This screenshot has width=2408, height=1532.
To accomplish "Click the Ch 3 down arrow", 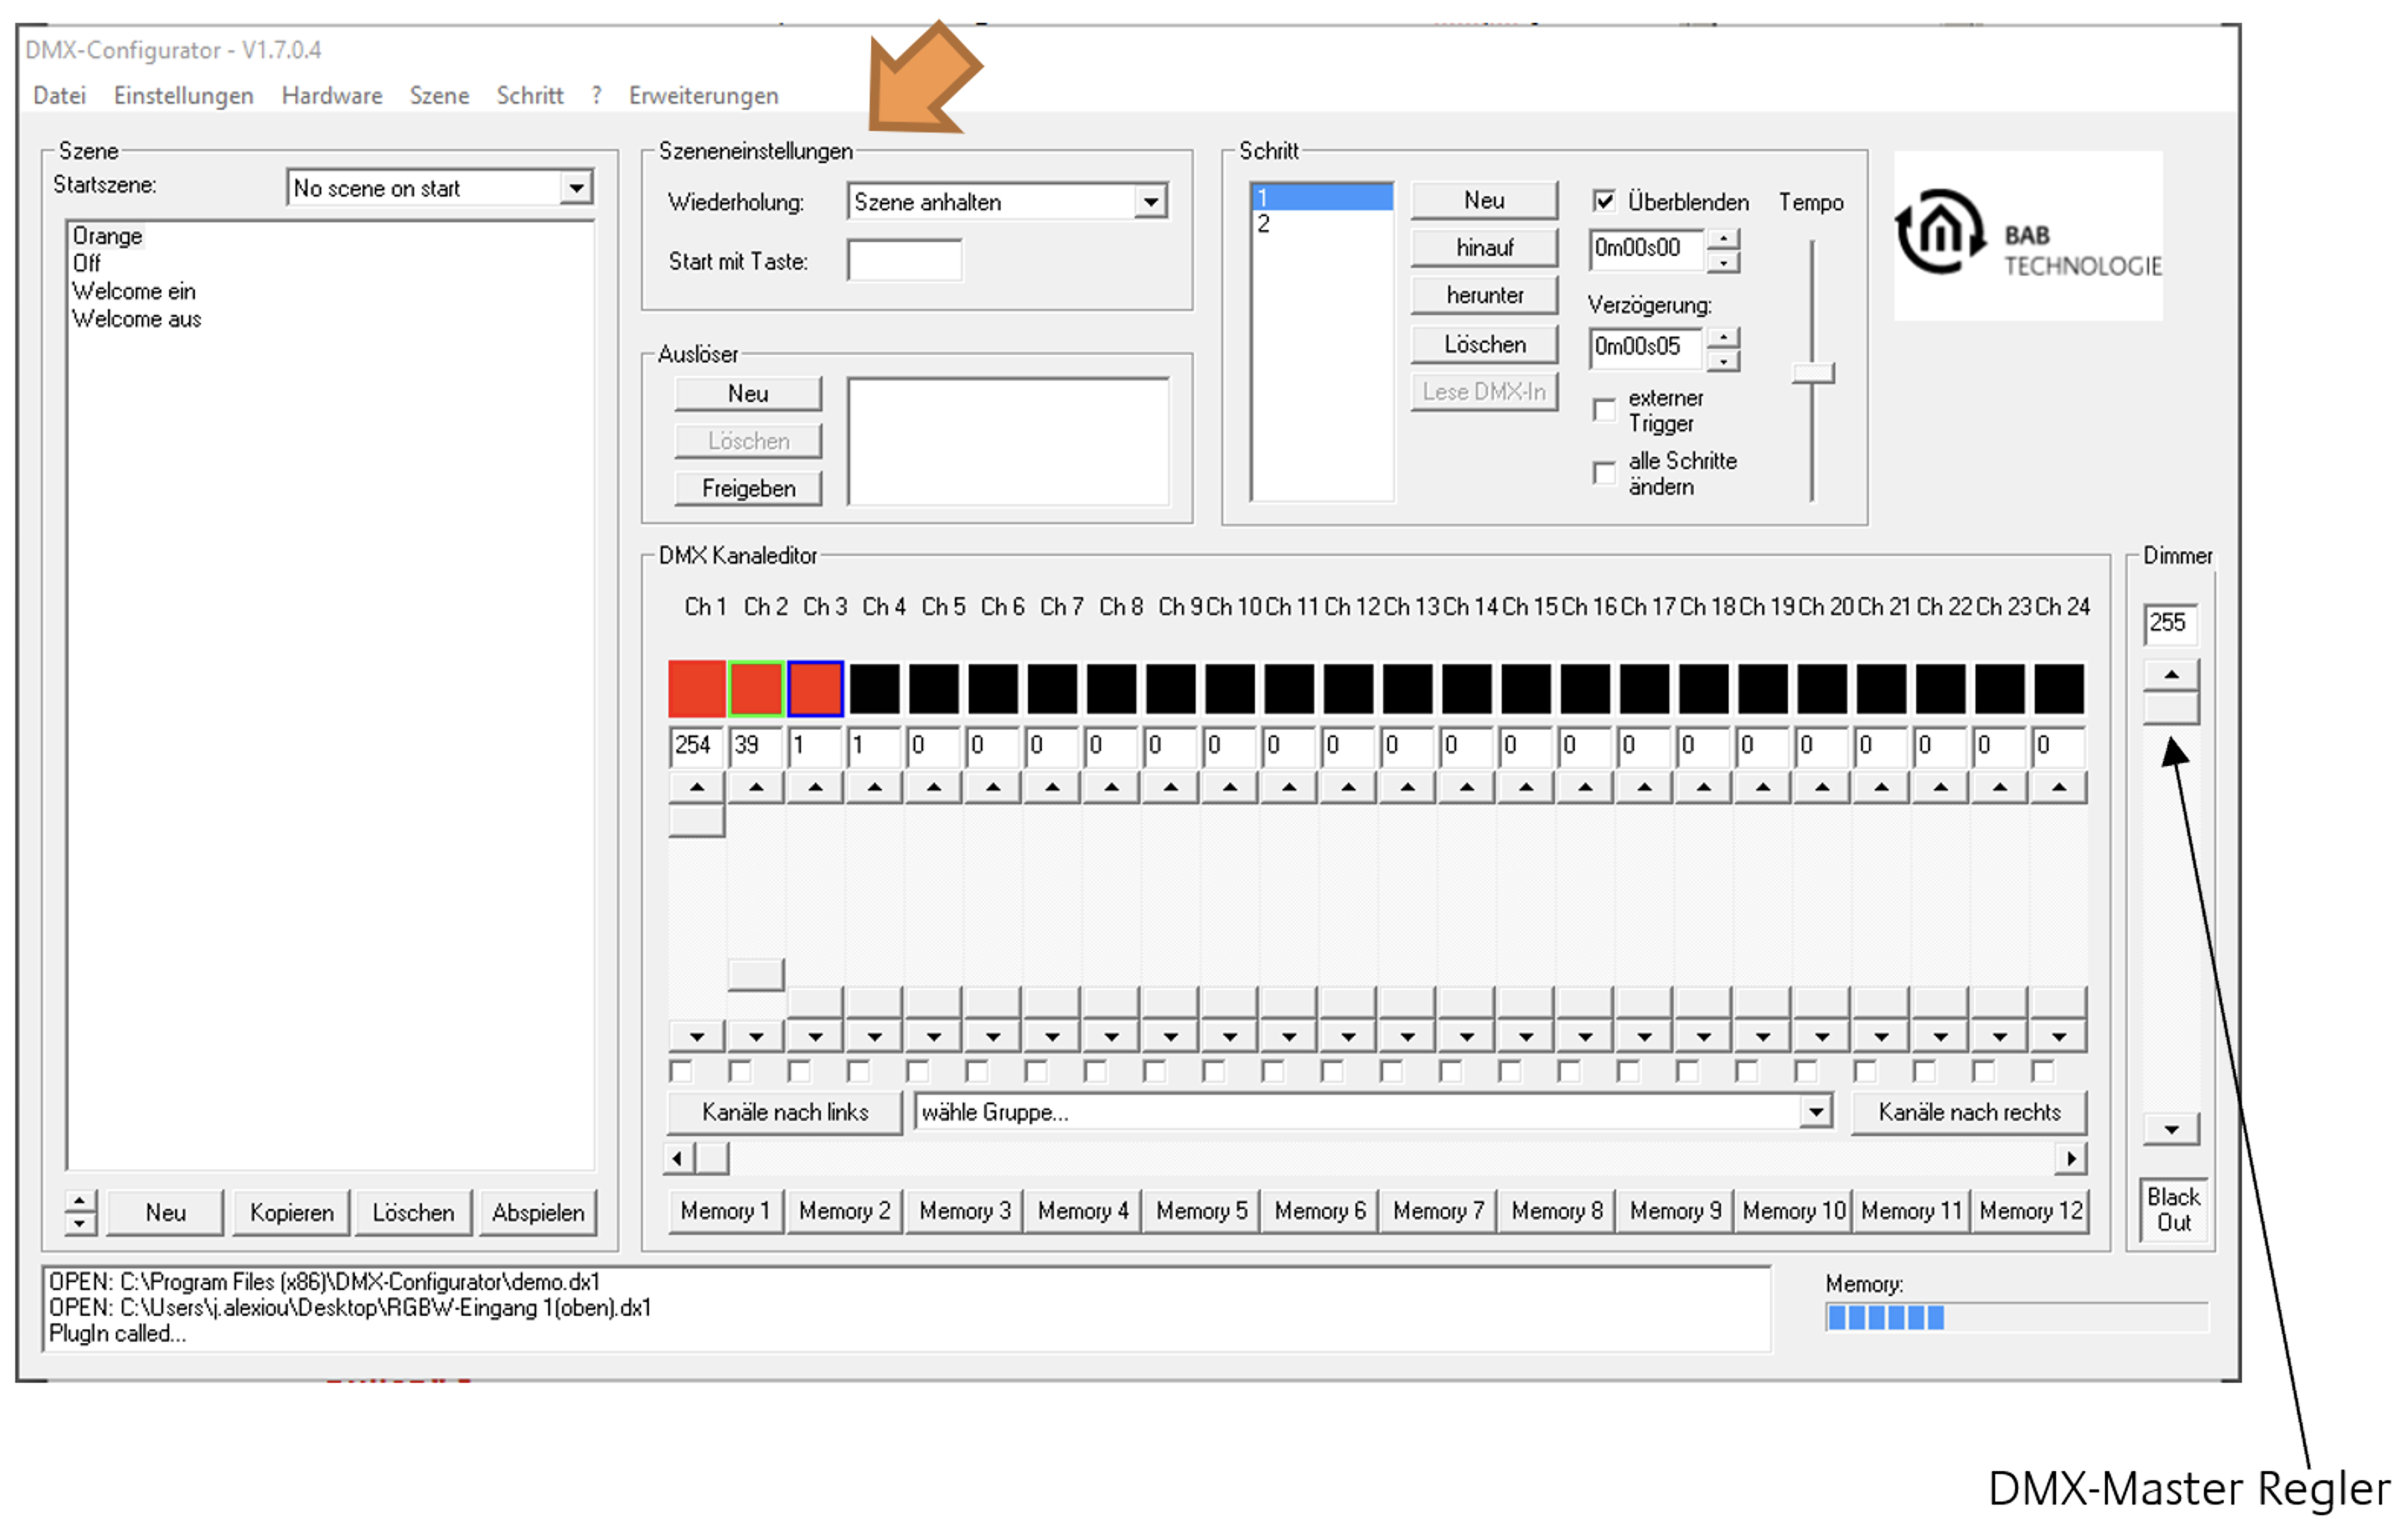I will (815, 1036).
